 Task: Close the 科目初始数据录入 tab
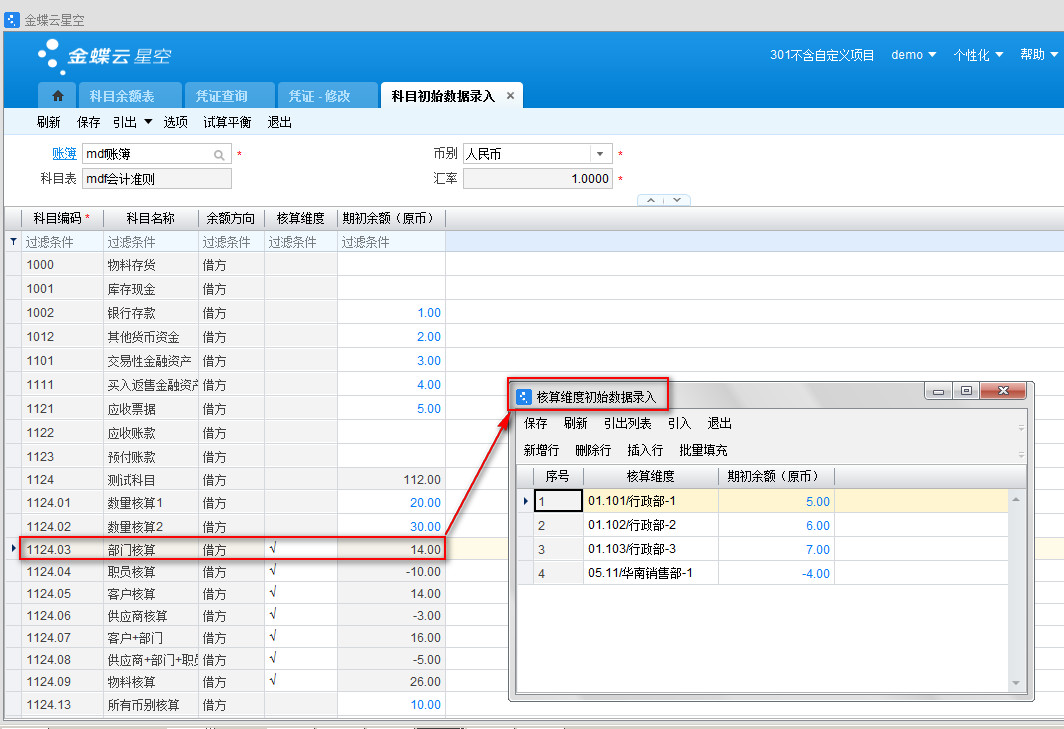510,96
